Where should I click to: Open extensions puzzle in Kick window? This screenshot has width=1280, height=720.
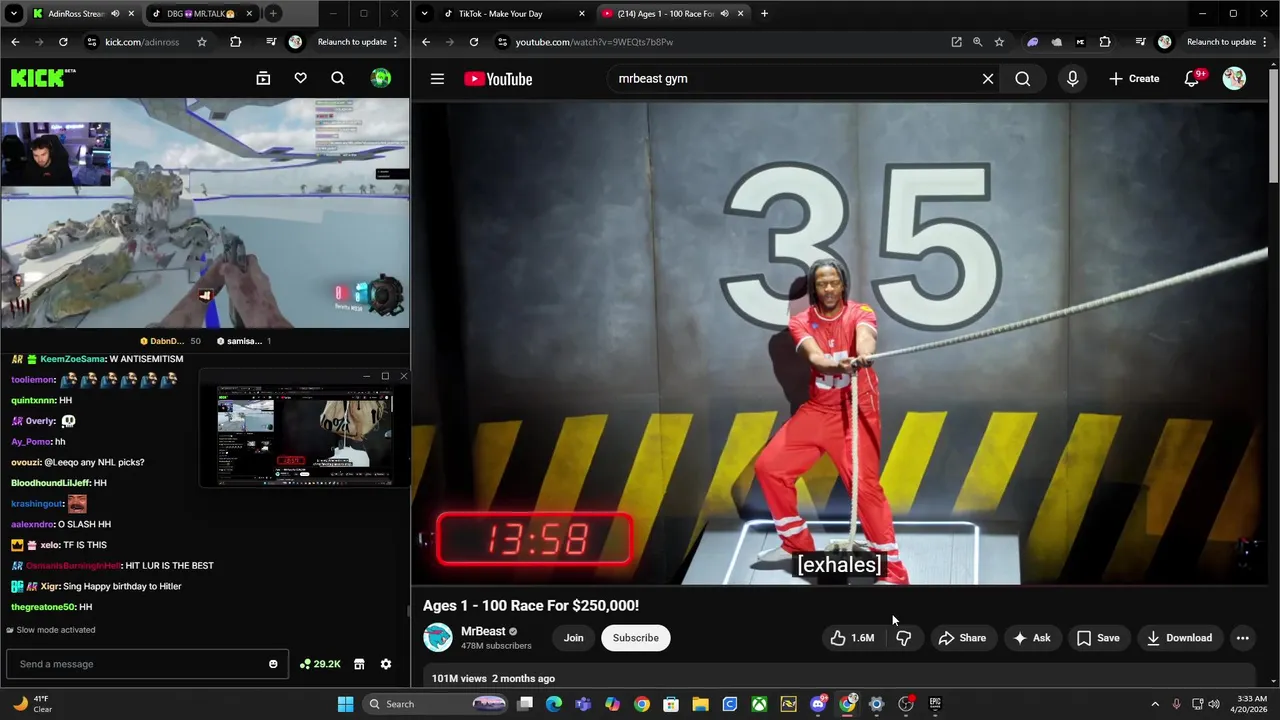tap(235, 42)
